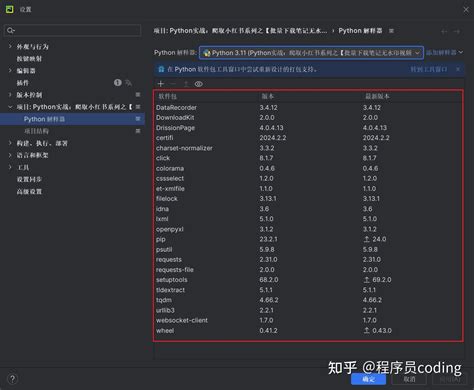Click the update badge next to 插件
Image resolution: width=474 pixels, height=390 pixels.
[117, 82]
